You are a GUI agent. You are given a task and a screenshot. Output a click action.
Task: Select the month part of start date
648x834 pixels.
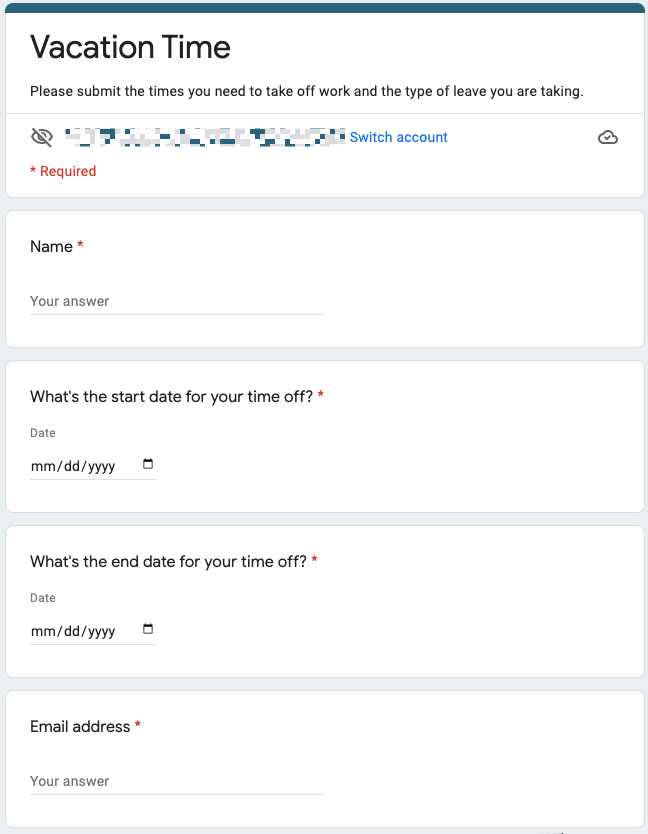click(x=43, y=466)
